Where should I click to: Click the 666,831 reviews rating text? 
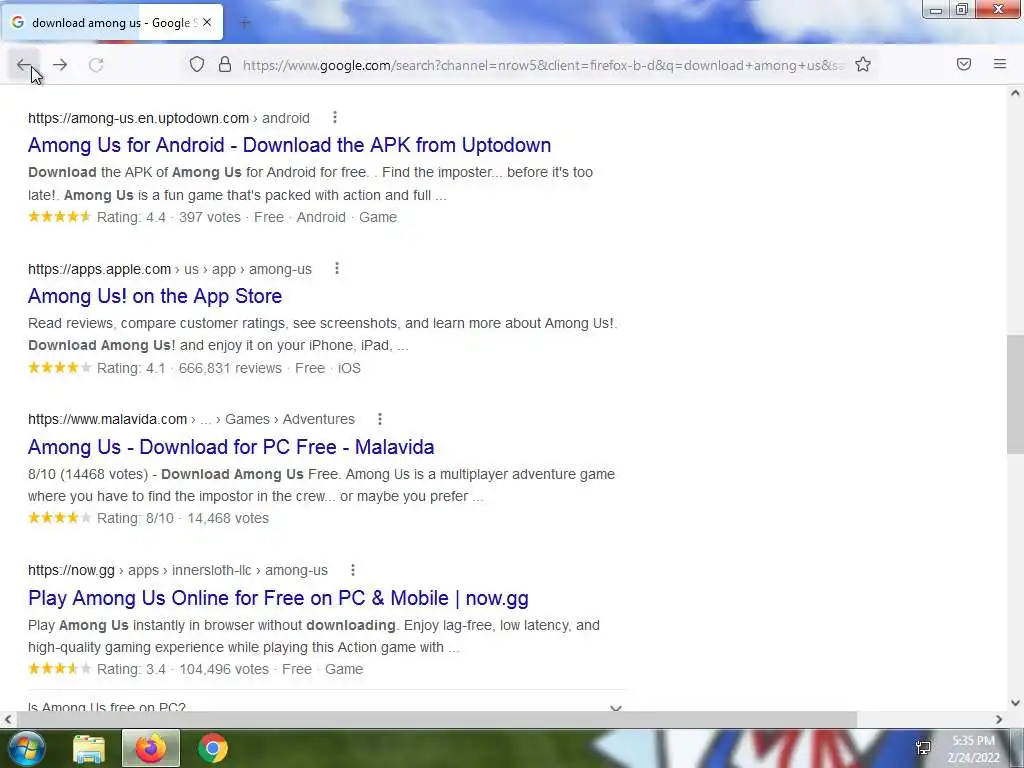click(x=231, y=368)
